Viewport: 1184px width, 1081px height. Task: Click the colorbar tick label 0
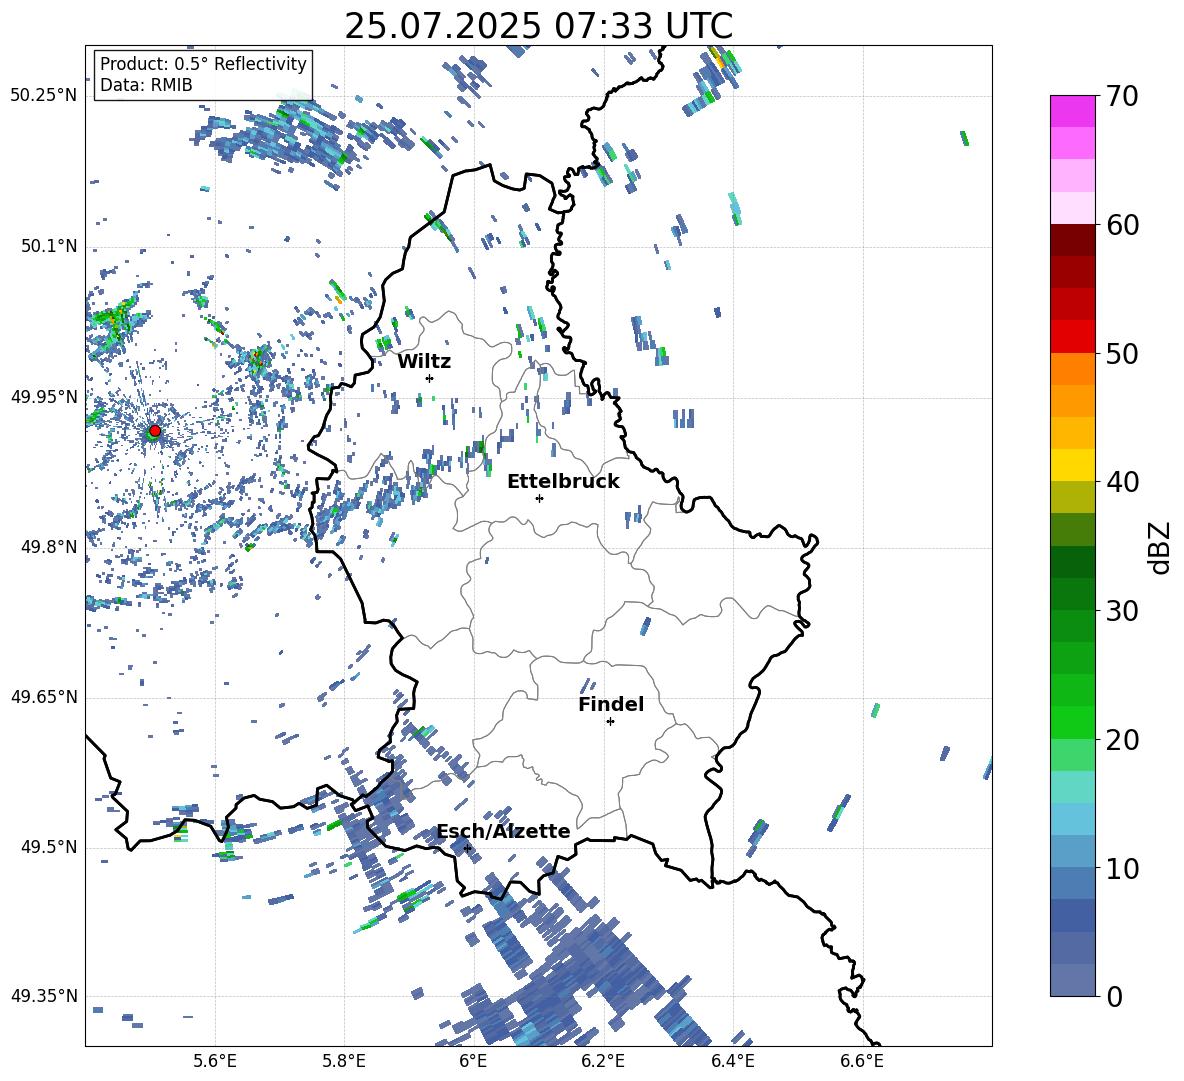click(x=1114, y=996)
